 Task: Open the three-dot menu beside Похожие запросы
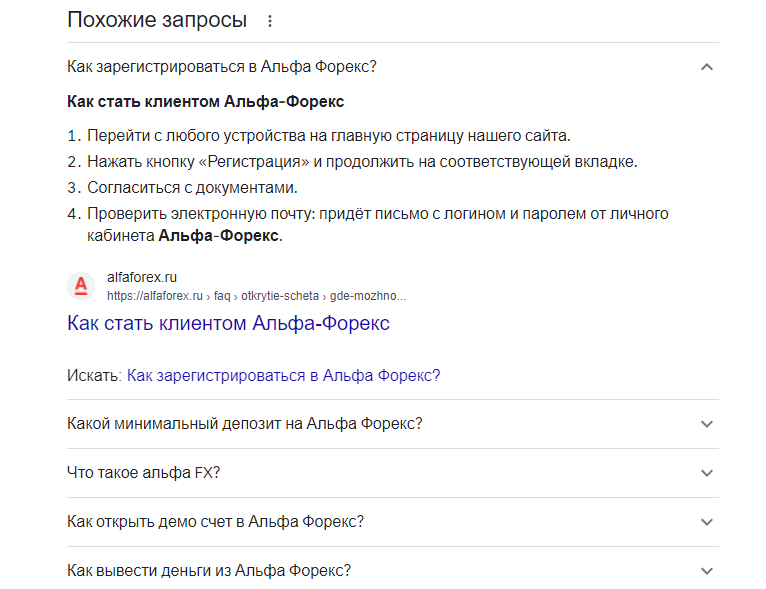point(270,21)
